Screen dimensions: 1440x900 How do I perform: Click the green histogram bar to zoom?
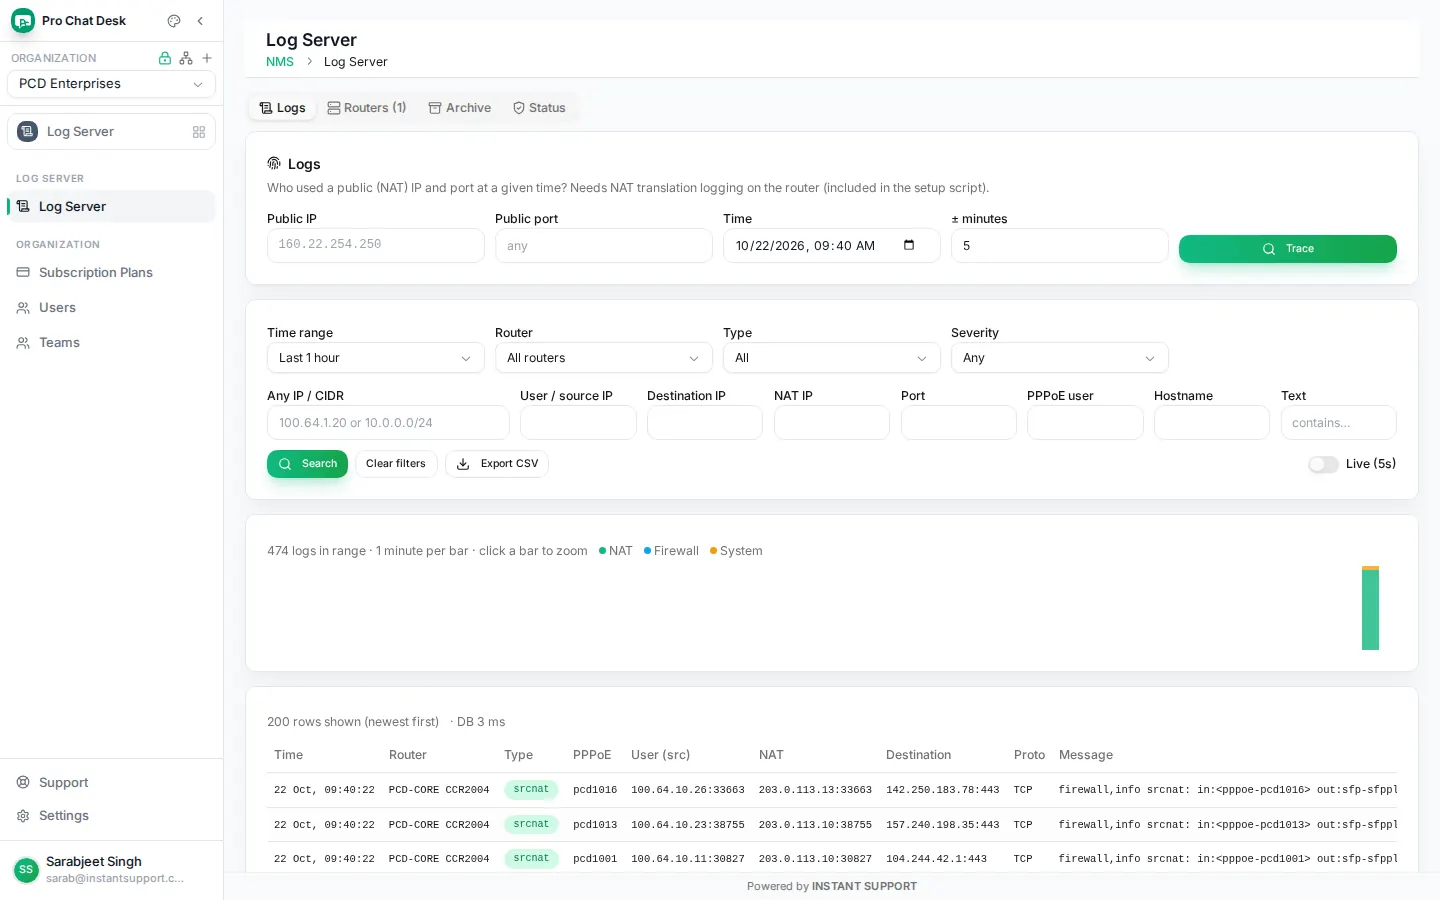click(x=1370, y=610)
